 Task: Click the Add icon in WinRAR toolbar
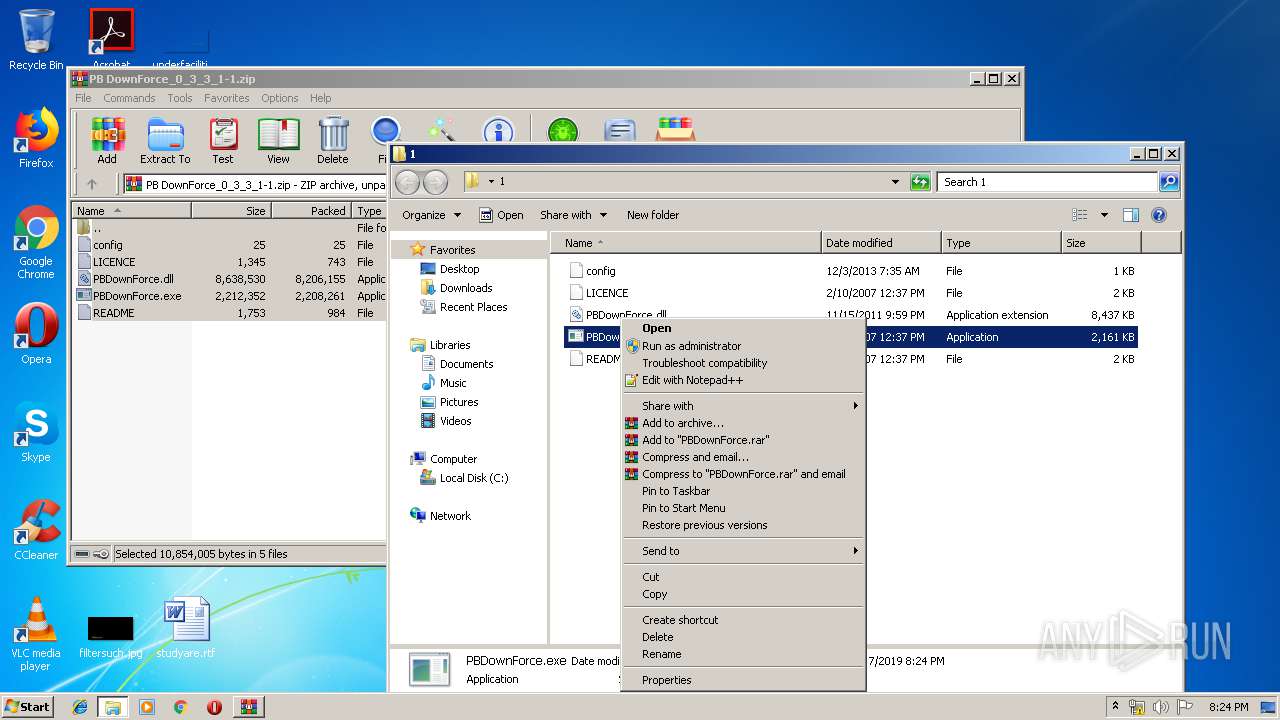pos(107,140)
